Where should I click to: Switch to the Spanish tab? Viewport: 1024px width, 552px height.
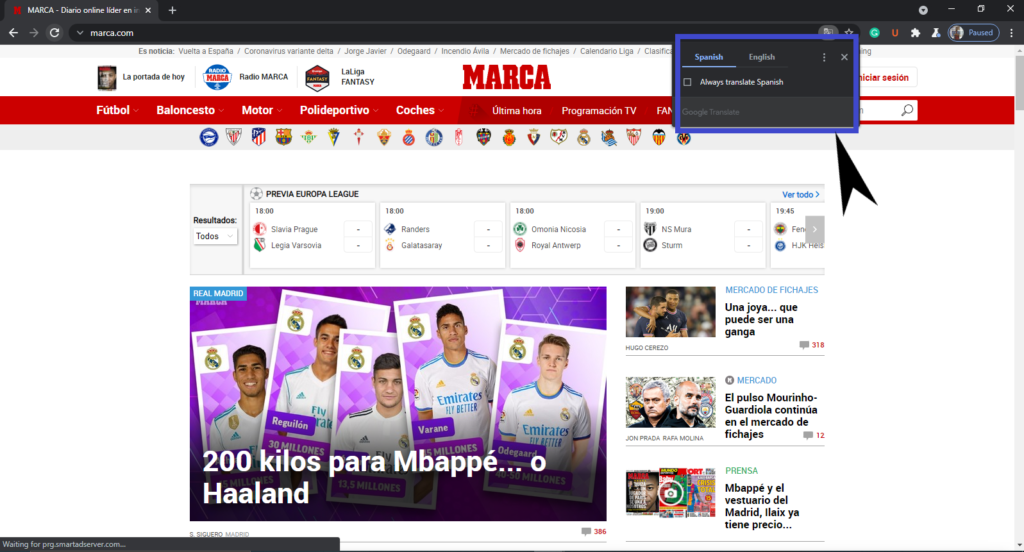[709, 57]
